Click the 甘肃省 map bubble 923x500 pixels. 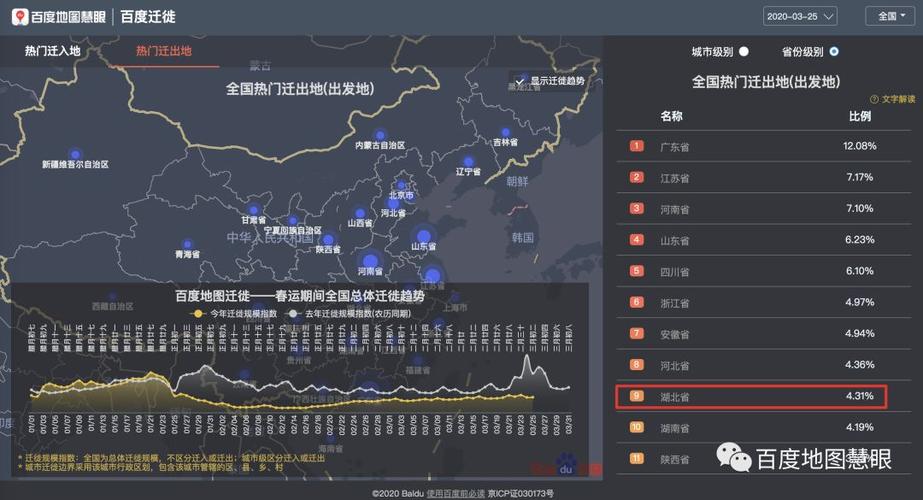pos(254,210)
